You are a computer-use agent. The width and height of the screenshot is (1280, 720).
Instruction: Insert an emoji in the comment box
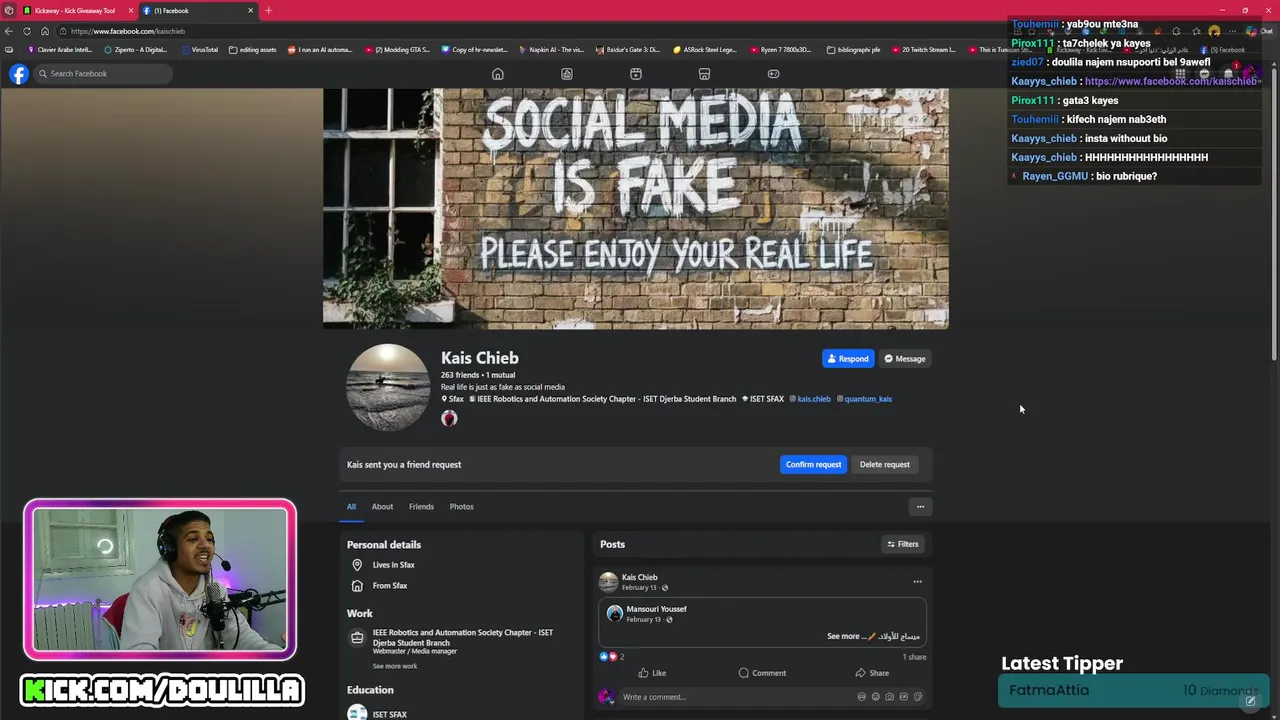(x=876, y=697)
